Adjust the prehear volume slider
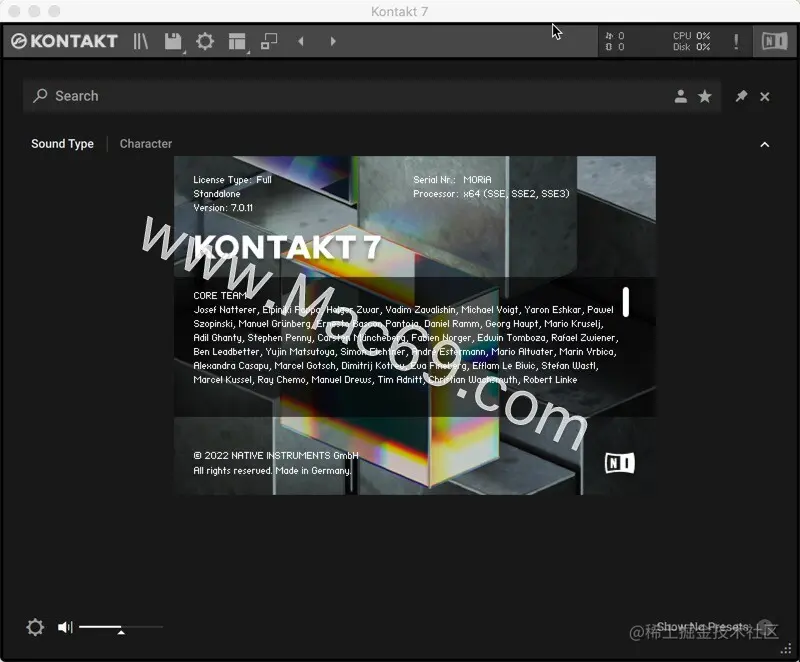 [x=121, y=627]
